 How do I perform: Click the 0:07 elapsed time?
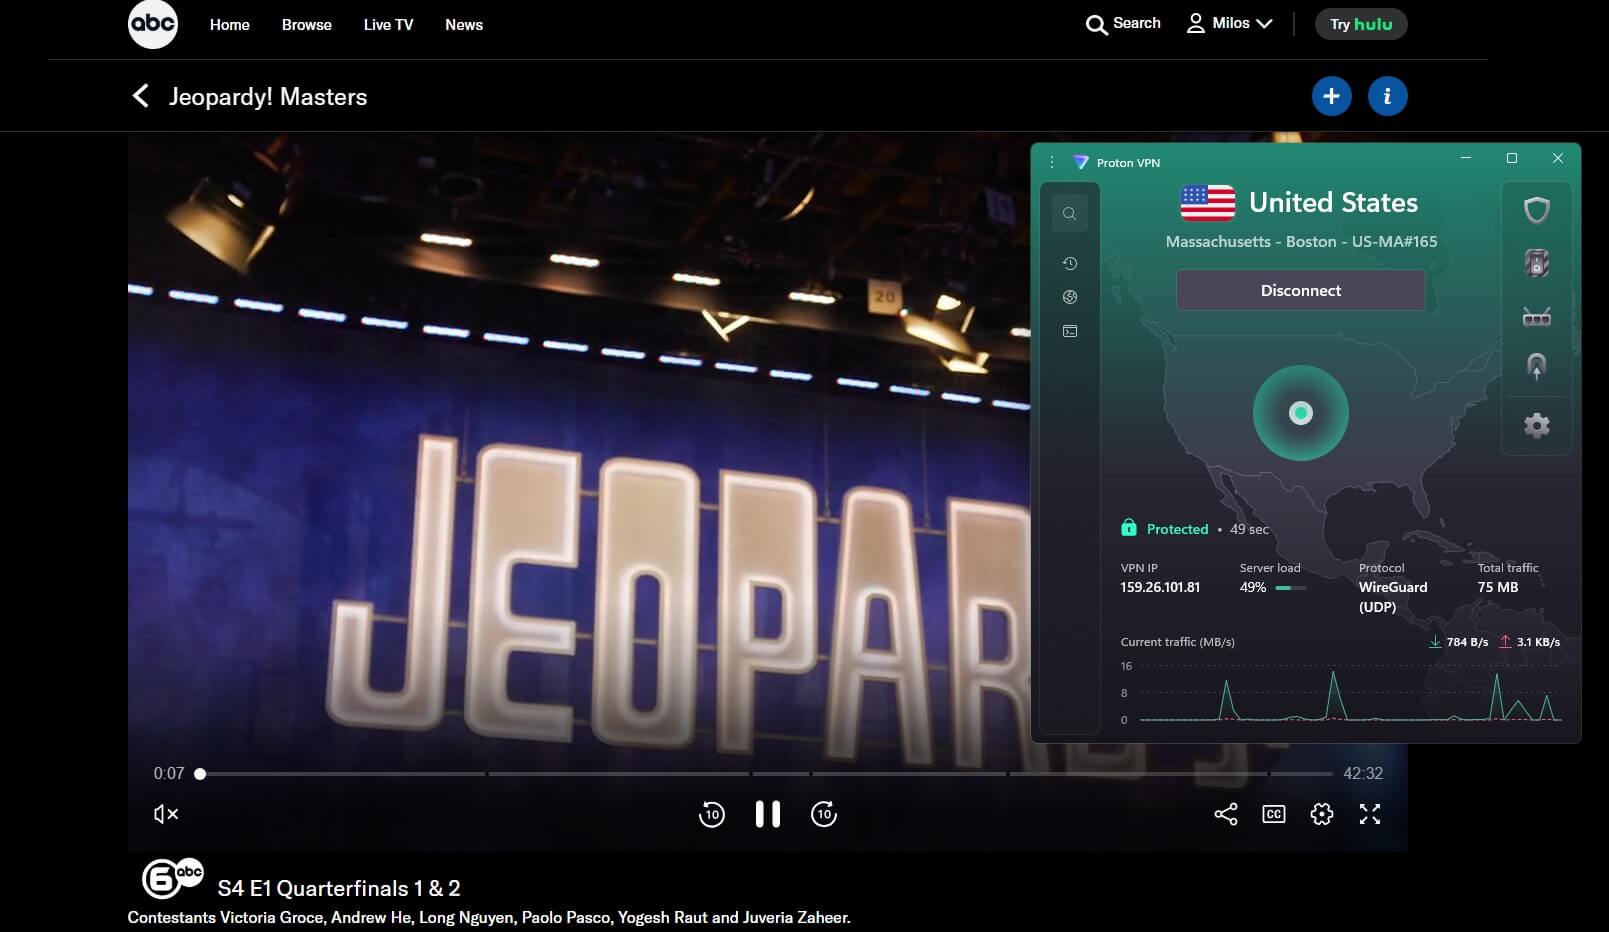169,773
